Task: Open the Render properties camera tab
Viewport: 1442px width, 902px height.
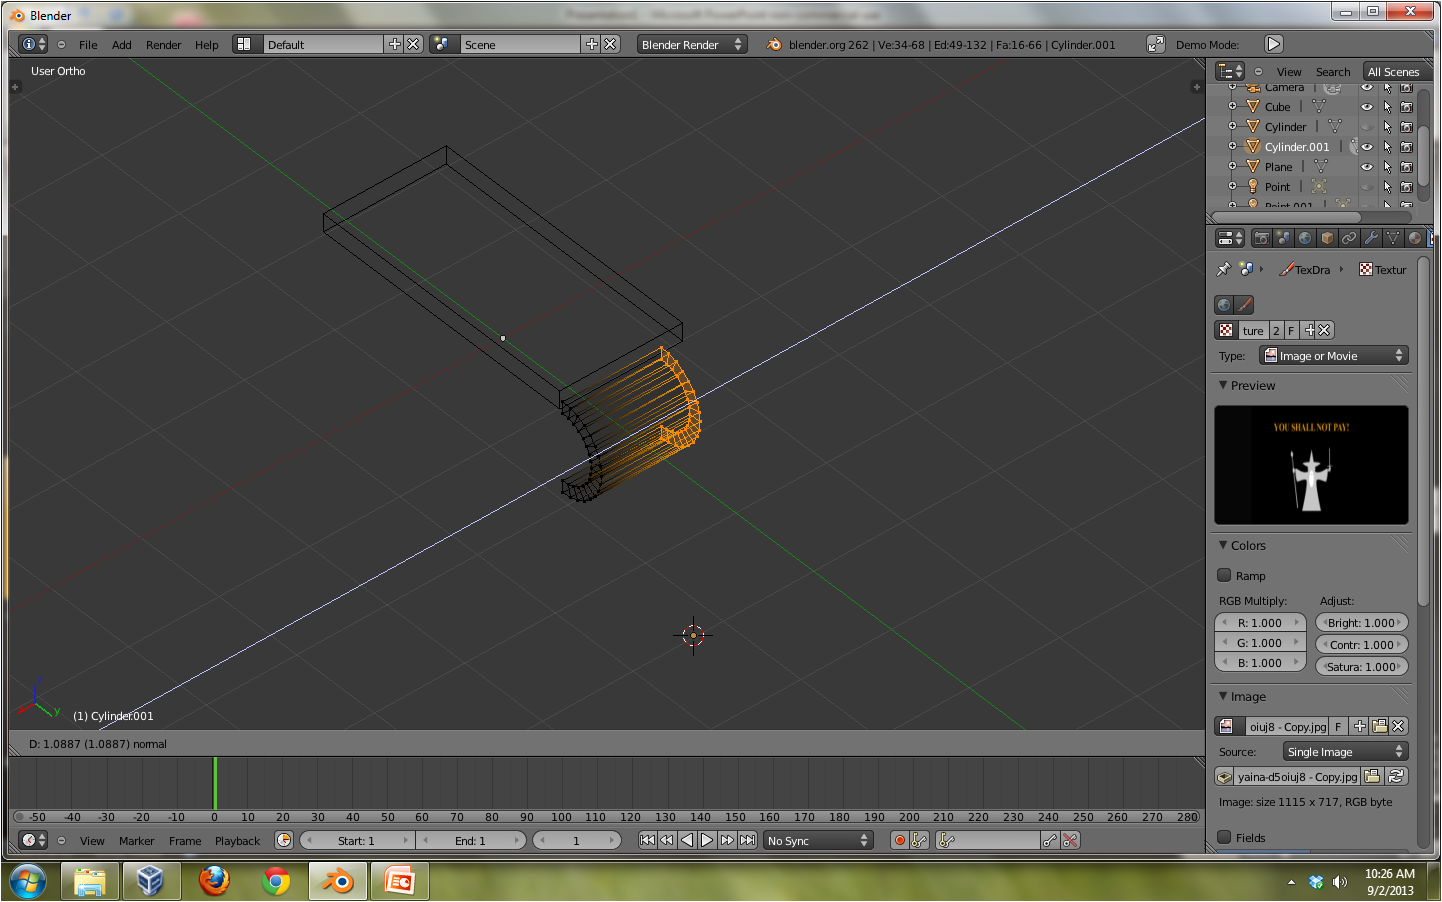Action: (1261, 238)
